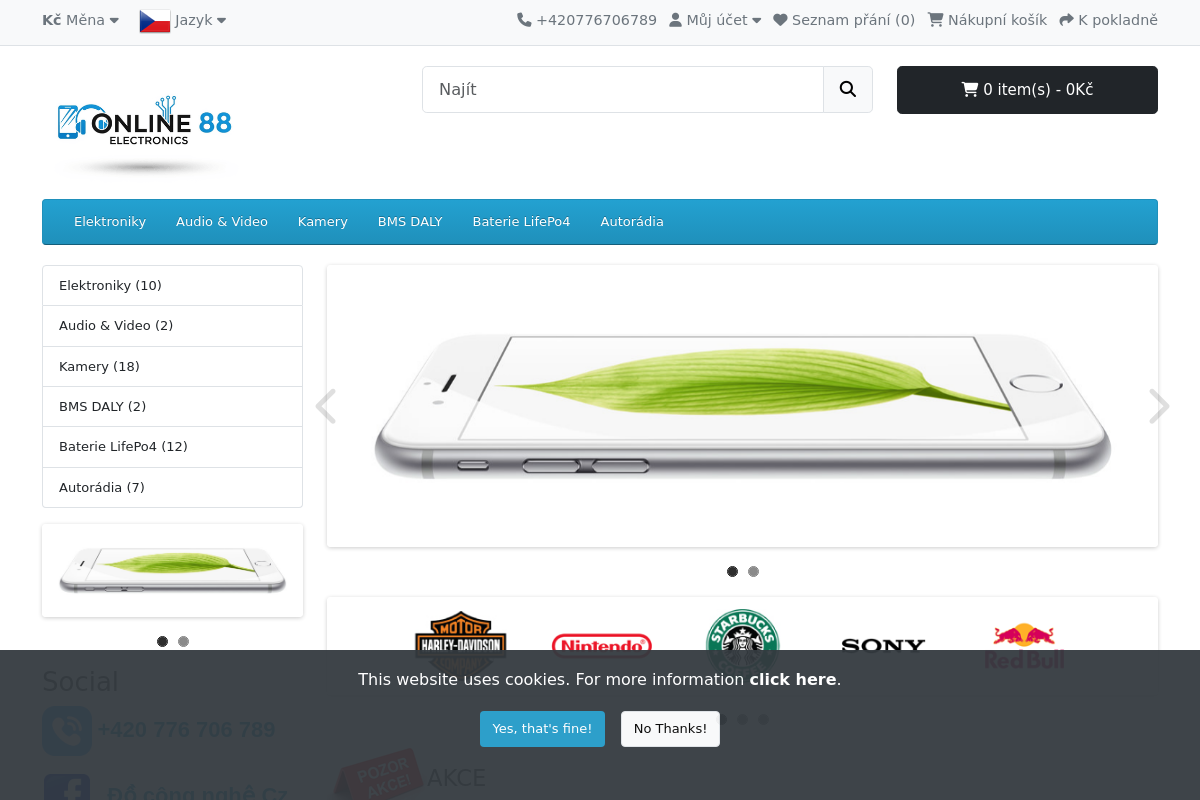Select first dot of main slideshow

click(732, 572)
